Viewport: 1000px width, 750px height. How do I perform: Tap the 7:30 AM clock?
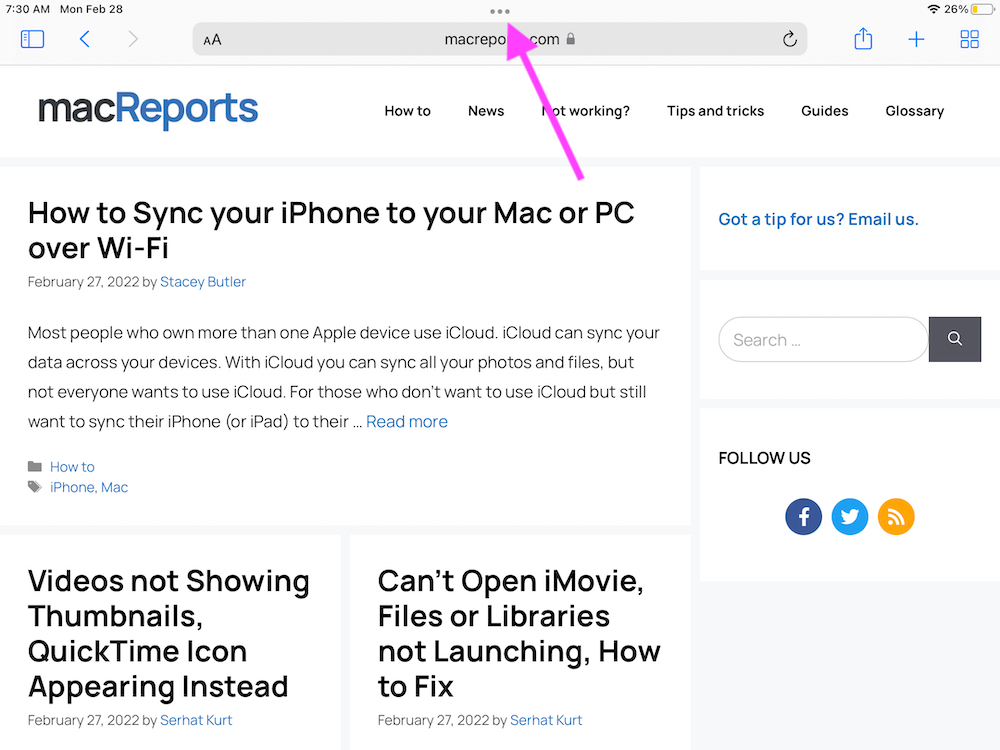point(27,10)
